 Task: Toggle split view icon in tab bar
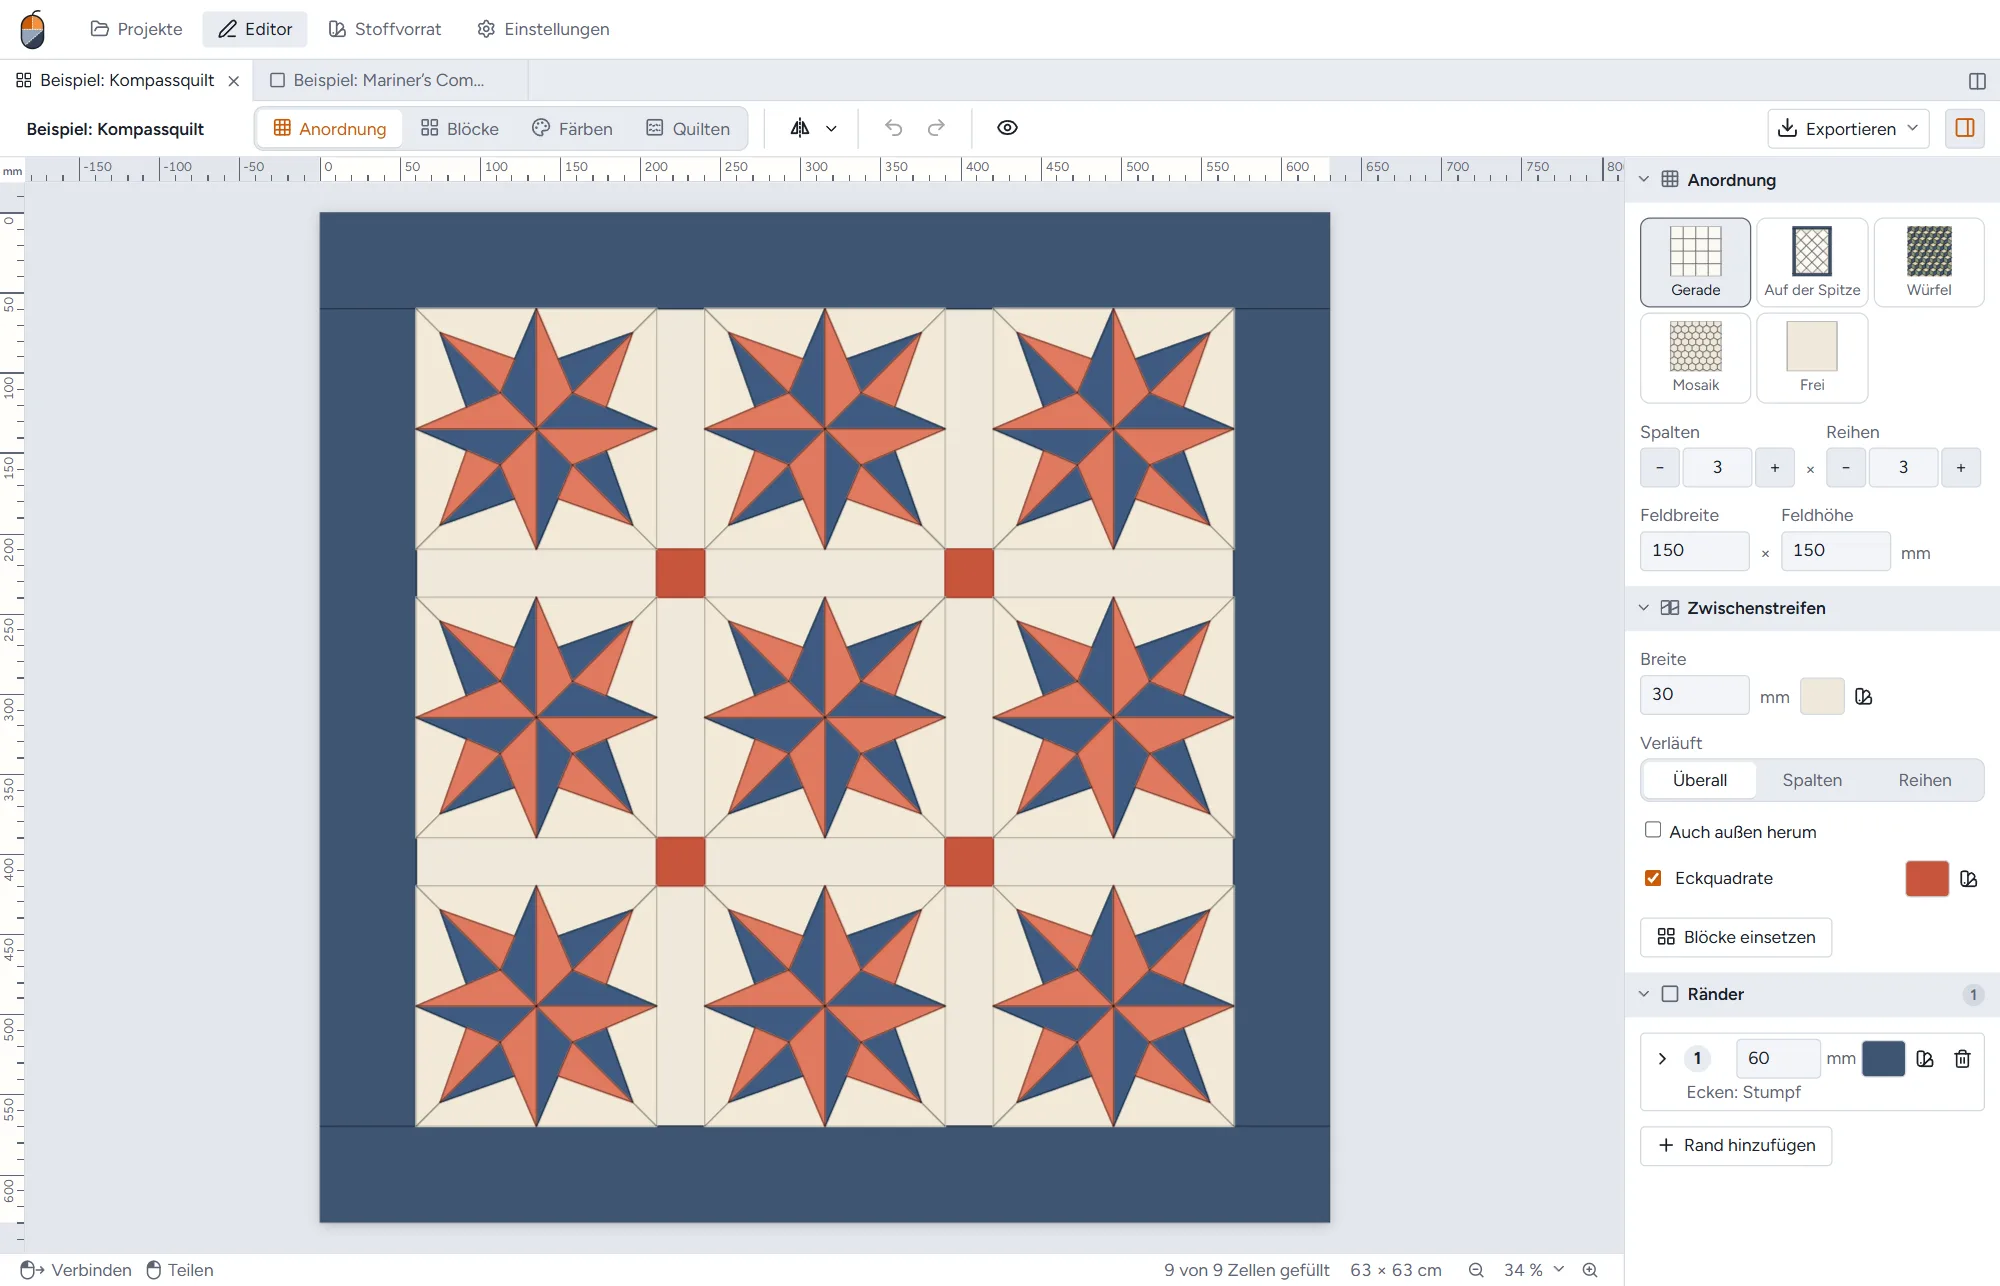pyautogui.click(x=1977, y=81)
